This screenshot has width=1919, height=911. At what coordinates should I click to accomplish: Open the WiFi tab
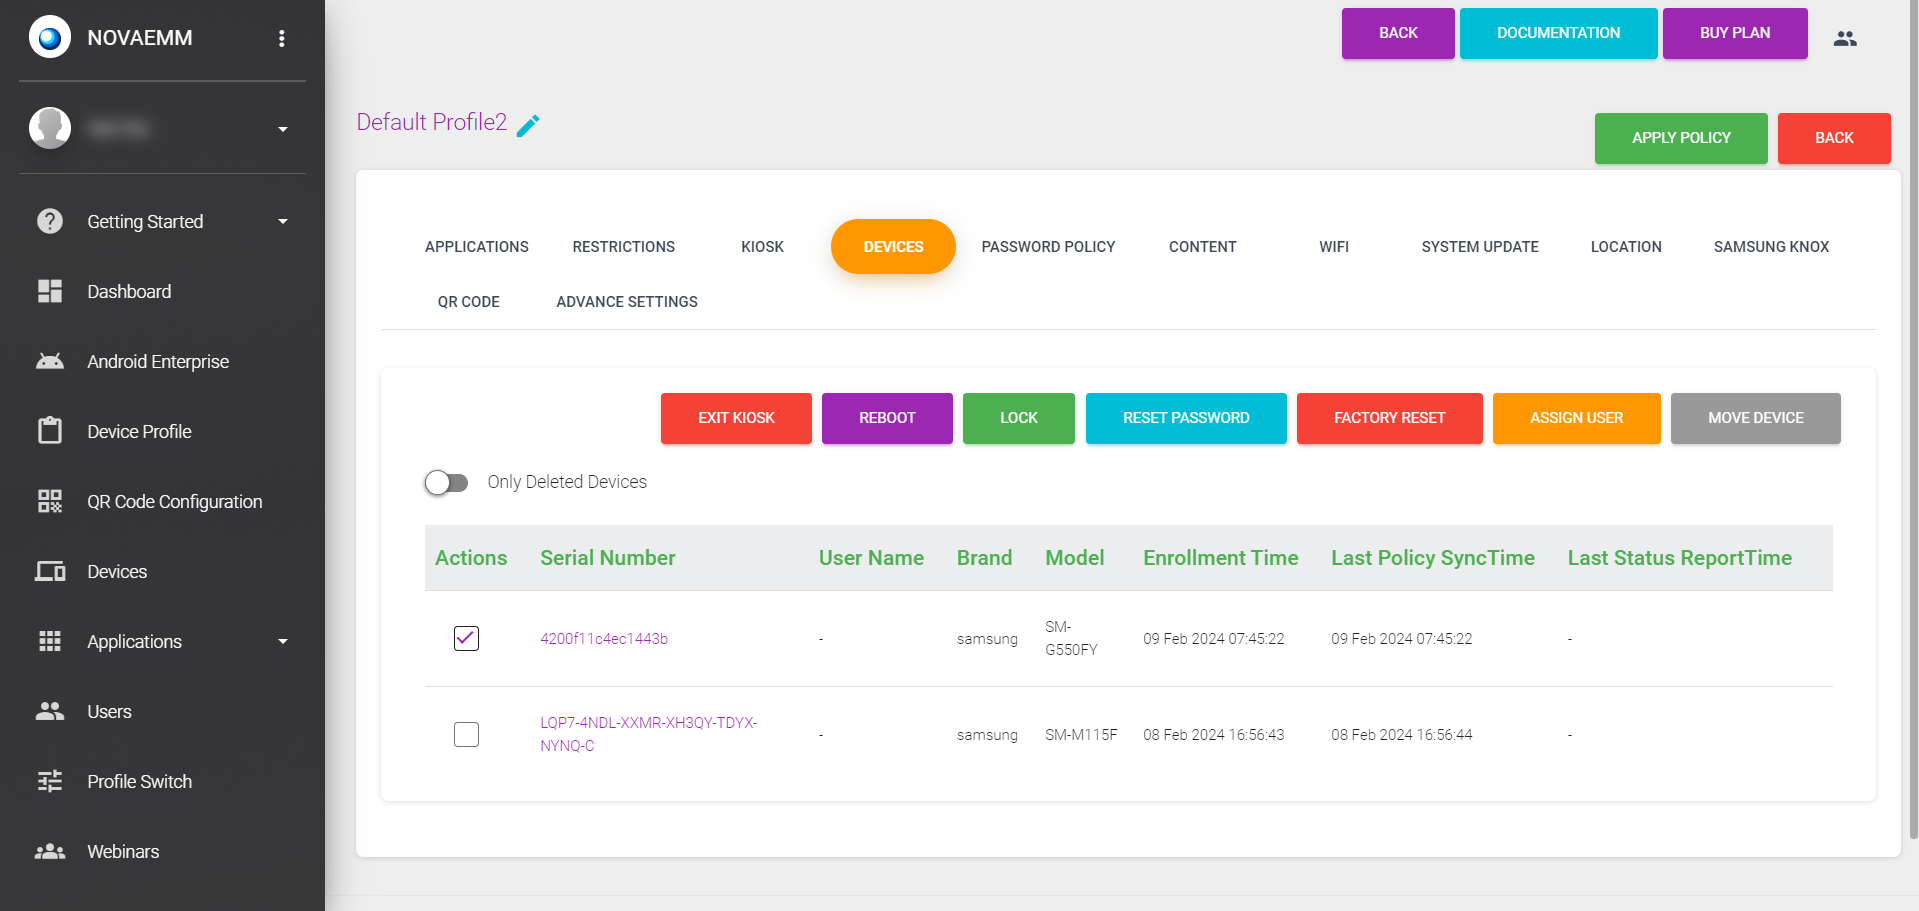coord(1334,247)
